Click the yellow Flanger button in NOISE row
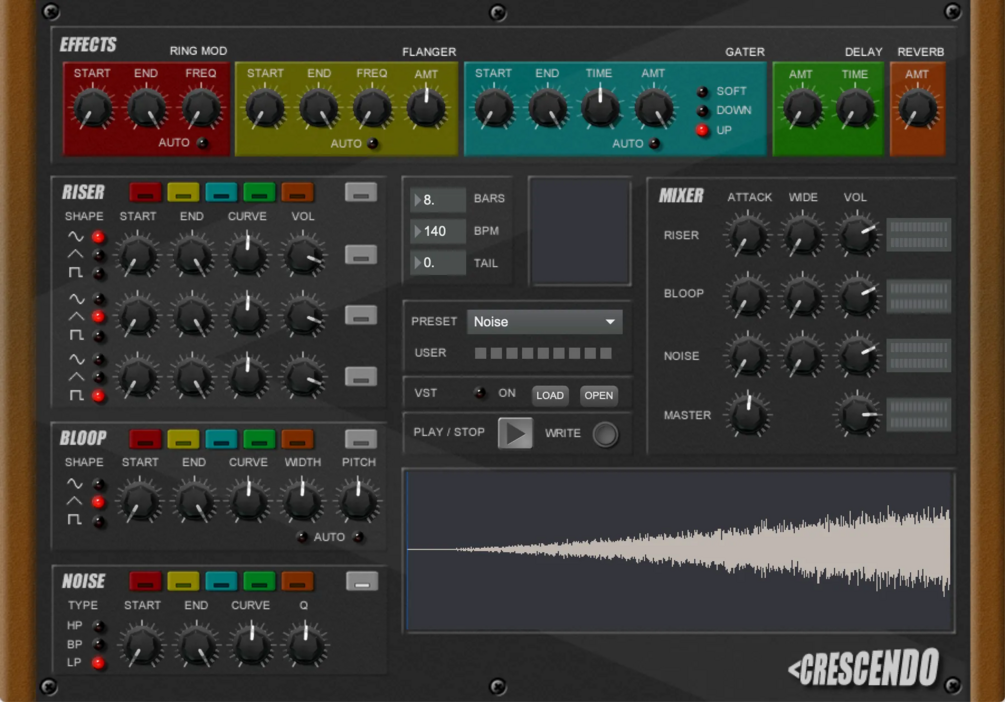Viewport: 1005px width, 702px height. pos(183,581)
